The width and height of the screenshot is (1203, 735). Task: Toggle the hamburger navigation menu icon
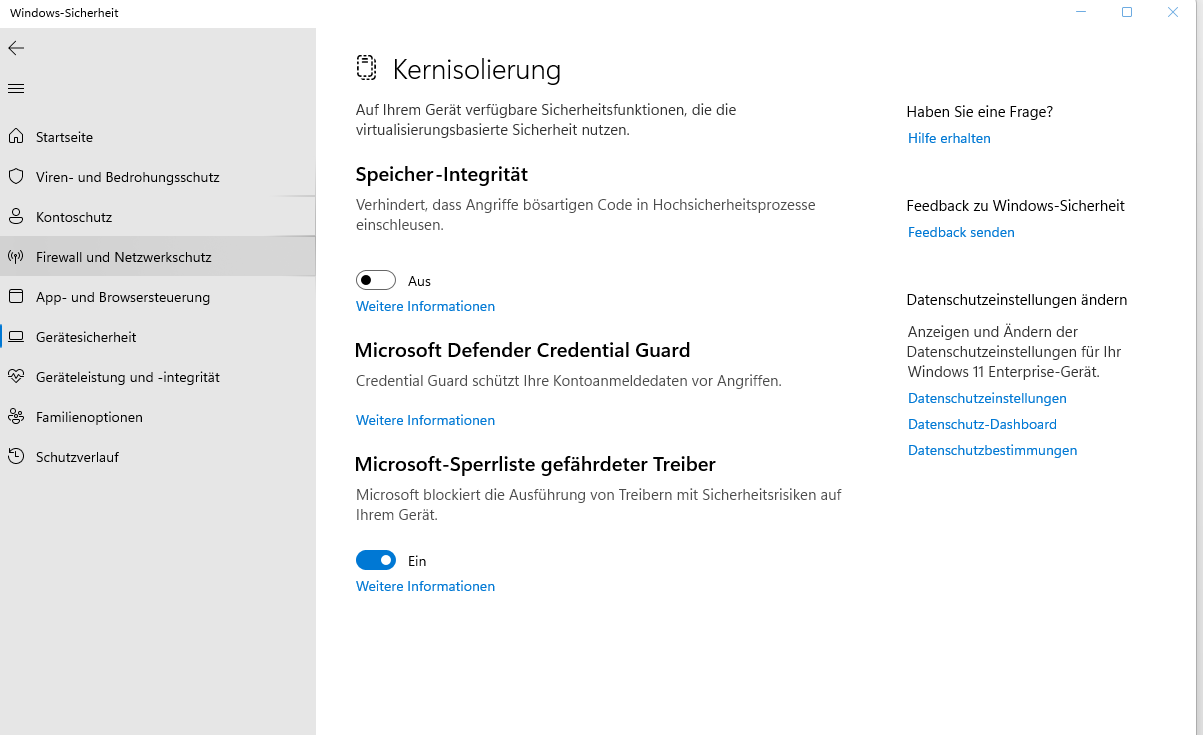[16, 89]
